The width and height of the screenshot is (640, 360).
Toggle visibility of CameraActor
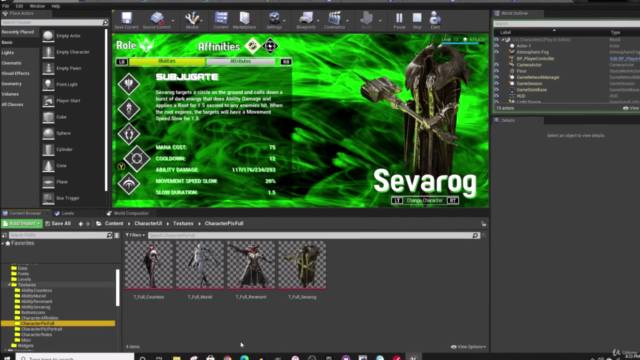point(496,65)
